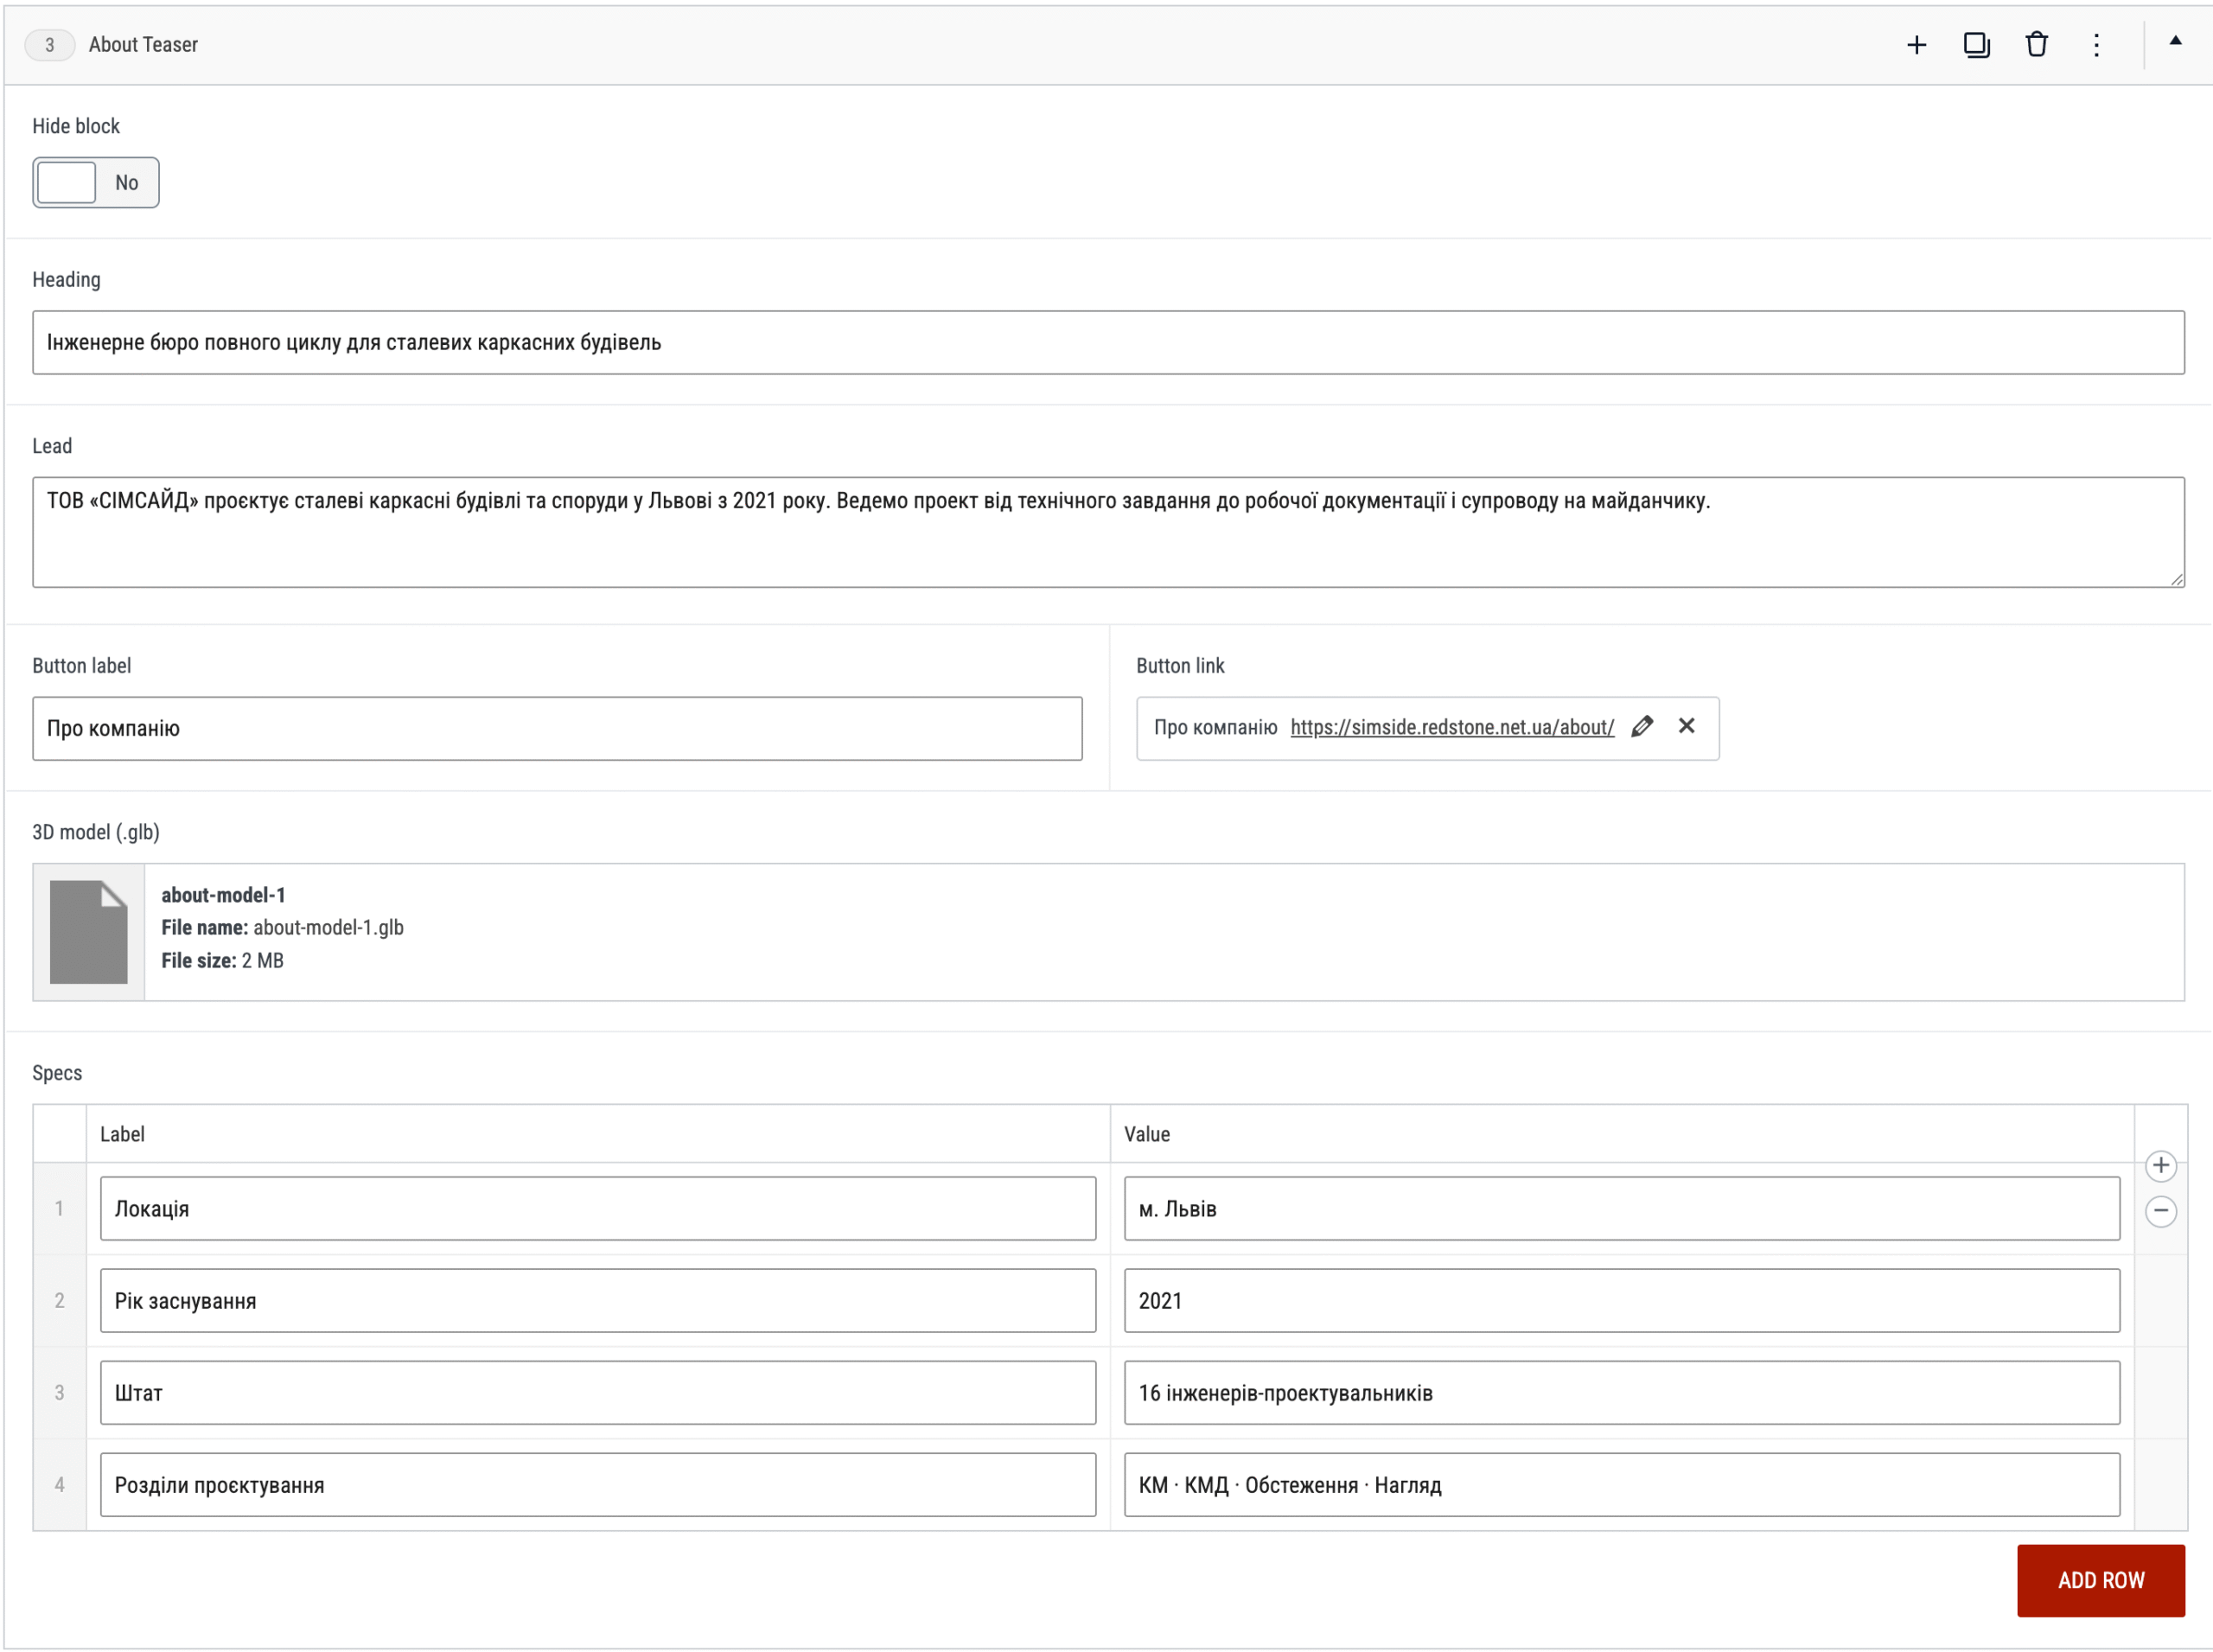Add a new layout block with plus icon
Image resolution: width=2213 pixels, height=1652 pixels.
(1916, 45)
